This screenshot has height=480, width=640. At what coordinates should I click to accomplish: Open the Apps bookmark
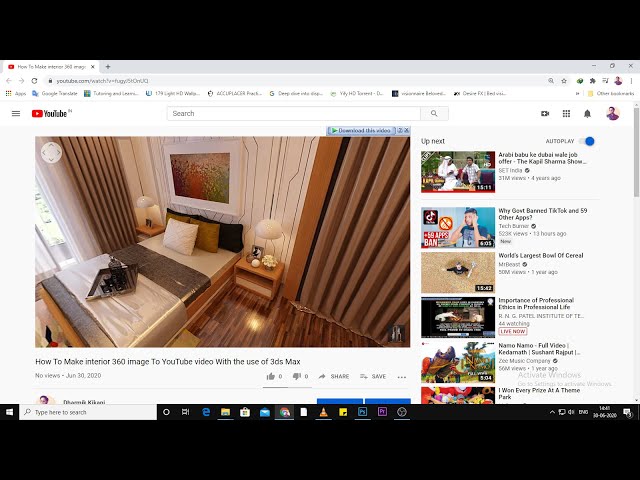click(16, 93)
